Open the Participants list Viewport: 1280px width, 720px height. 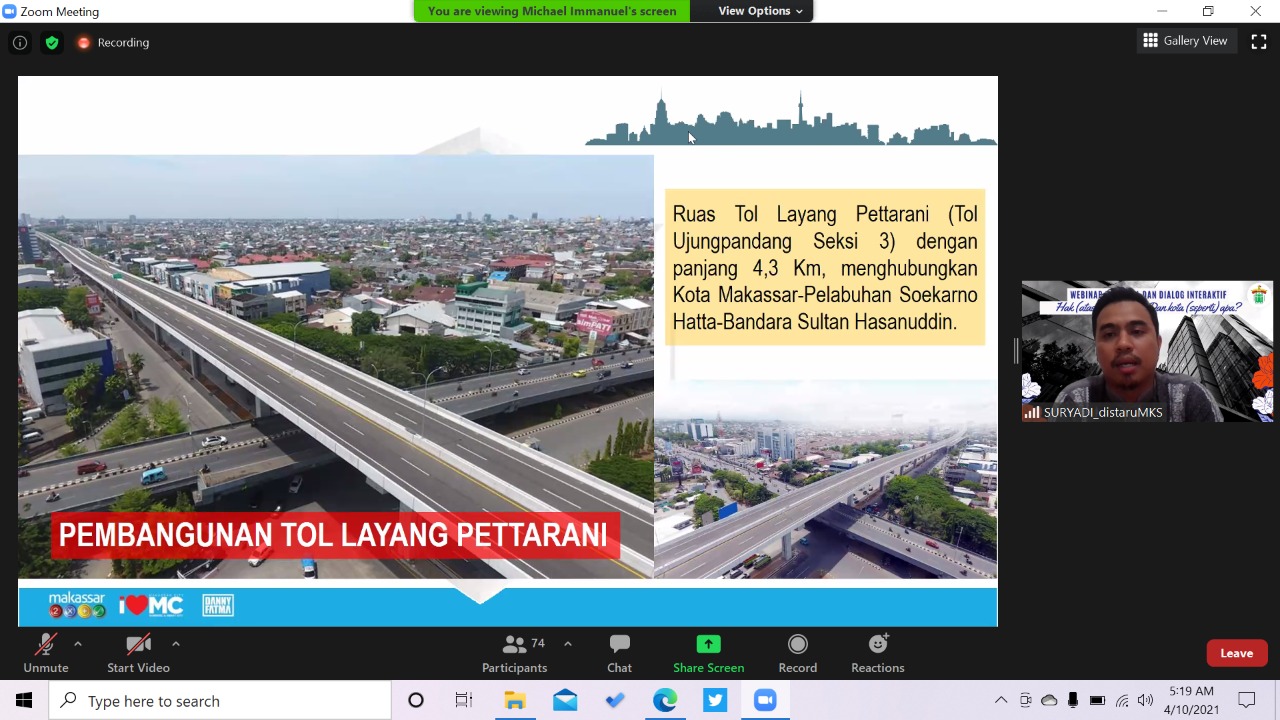pos(514,653)
